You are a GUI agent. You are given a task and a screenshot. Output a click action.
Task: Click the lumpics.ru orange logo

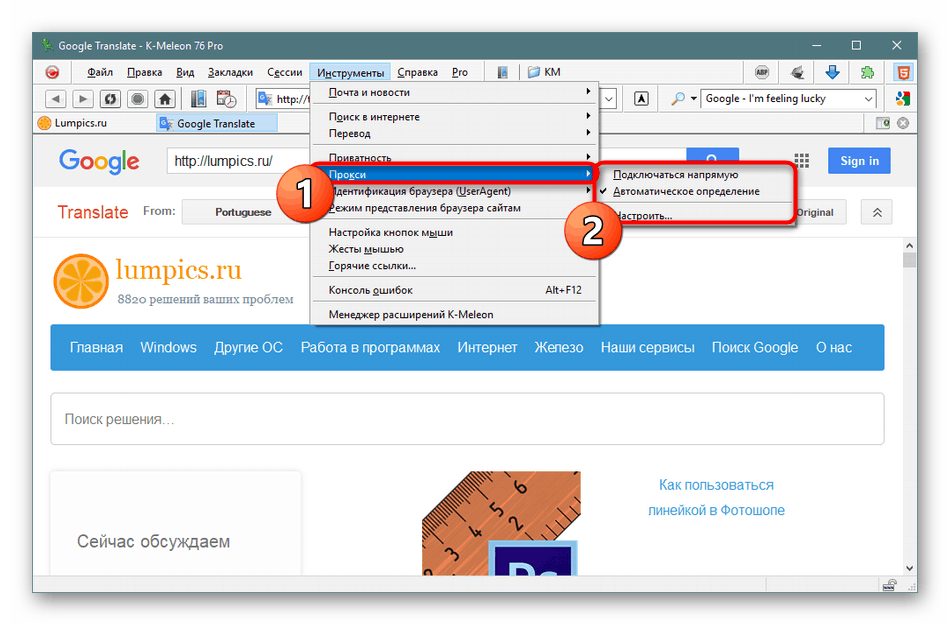pos(81,281)
